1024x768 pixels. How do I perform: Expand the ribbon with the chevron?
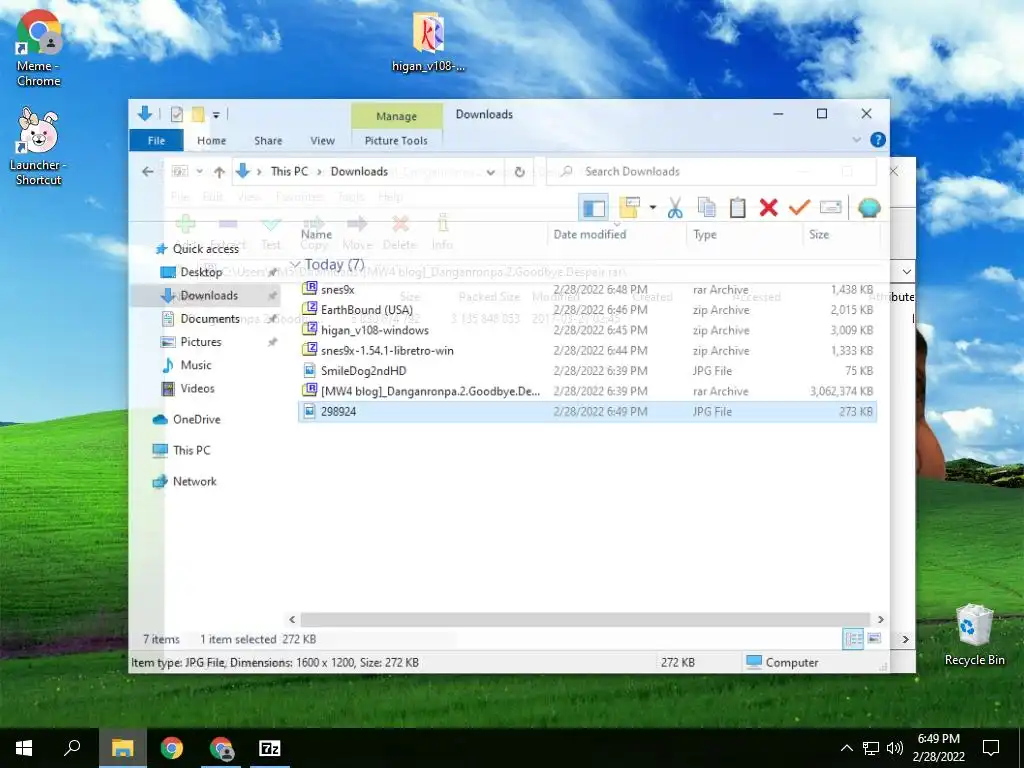click(856, 140)
